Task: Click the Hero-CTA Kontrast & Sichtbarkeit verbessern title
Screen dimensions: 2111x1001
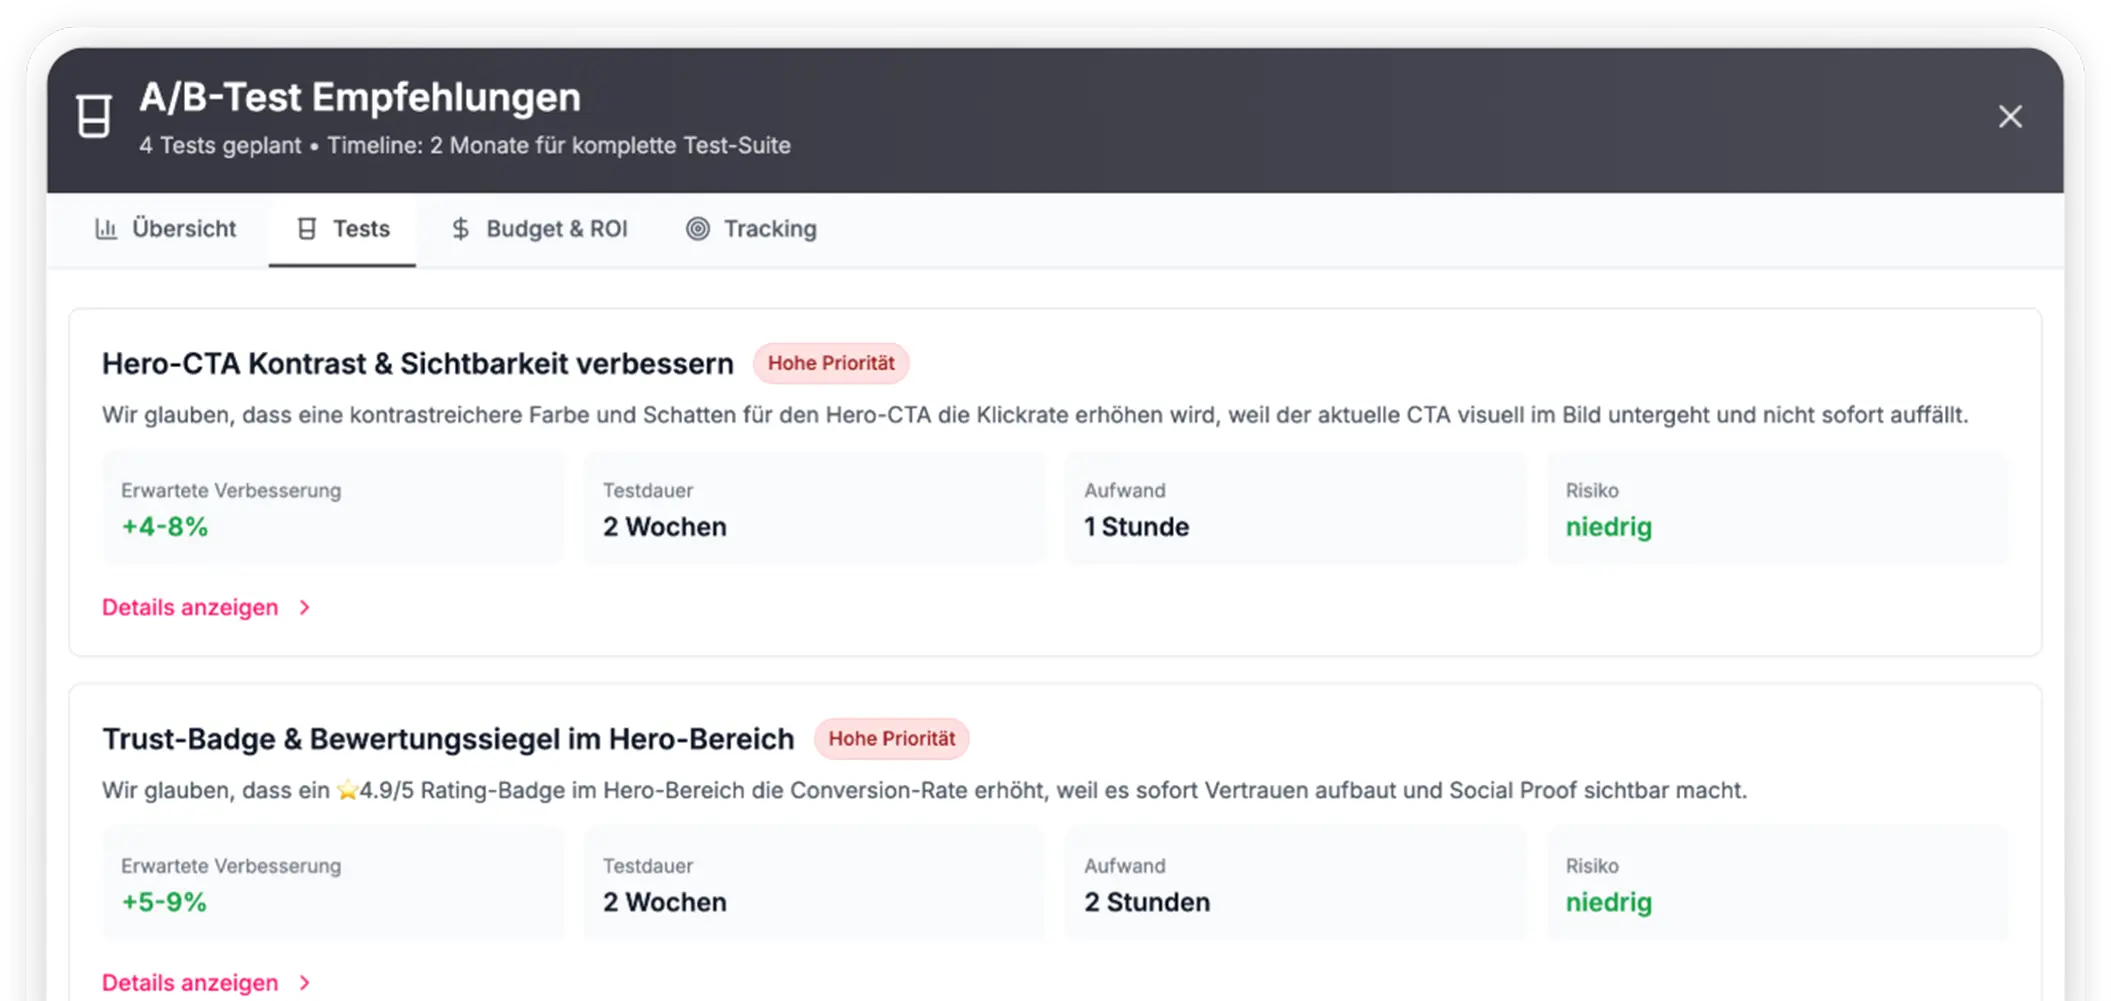Action: (x=418, y=364)
